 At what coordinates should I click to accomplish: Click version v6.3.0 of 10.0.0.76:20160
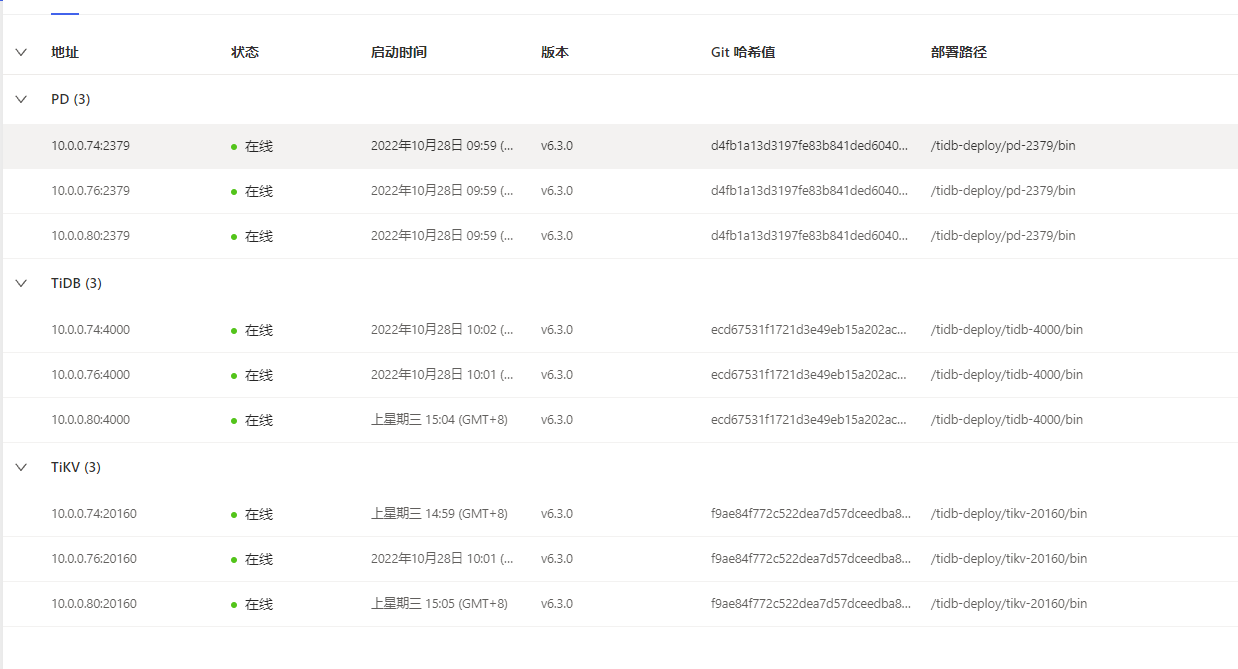(x=557, y=559)
